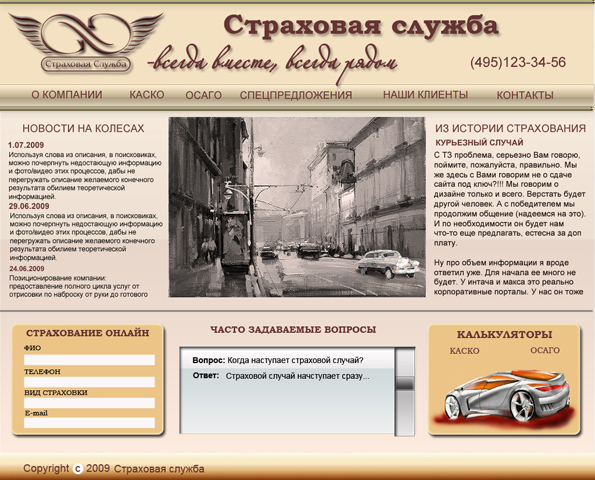Open the КУРЬЕЗНЫЙ СЛУЧАЙ article title
The width and height of the screenshot is (595, 480).
[x=479, y=143]
